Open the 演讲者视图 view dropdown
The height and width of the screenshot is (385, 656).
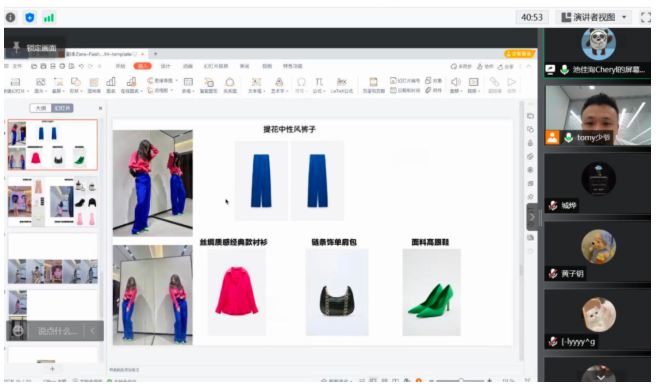pyautogui.click(x=594, y=18)
